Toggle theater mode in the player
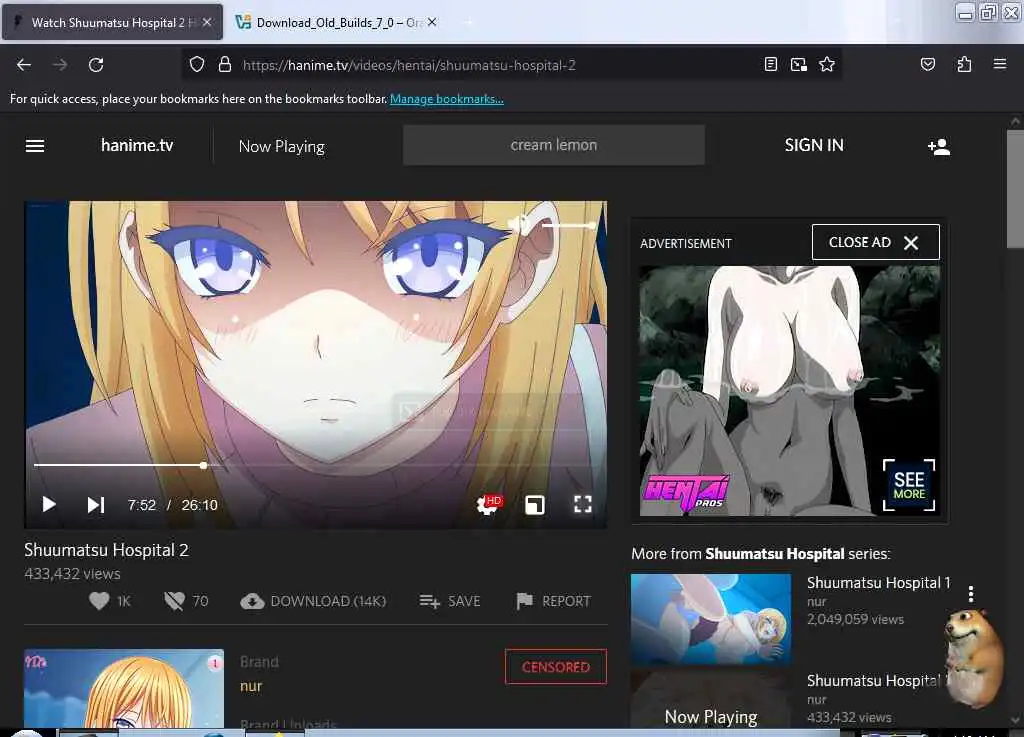The image size is (1024, 737). click(x=535, y=505)
